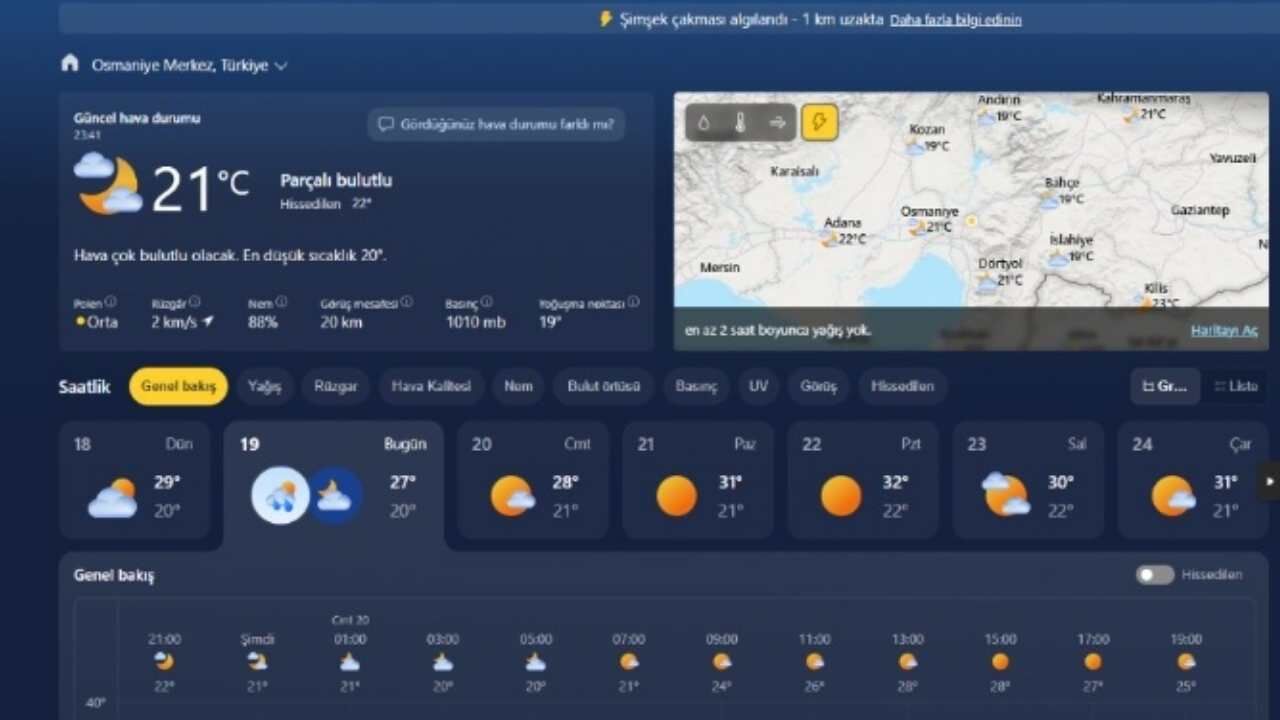
Task: Click 'Hissedilen 22°' text in current weather
Action: pos(326,203)
